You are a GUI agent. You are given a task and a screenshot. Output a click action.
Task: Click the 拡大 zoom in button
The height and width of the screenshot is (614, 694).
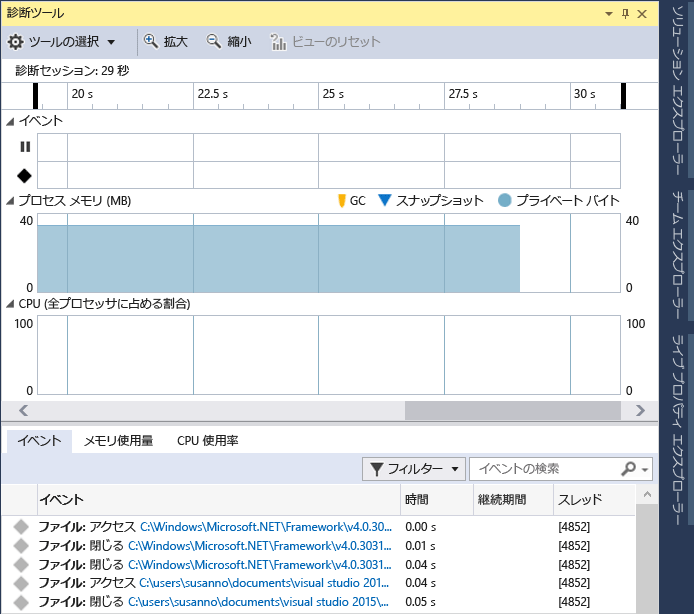tap(166, 42)
